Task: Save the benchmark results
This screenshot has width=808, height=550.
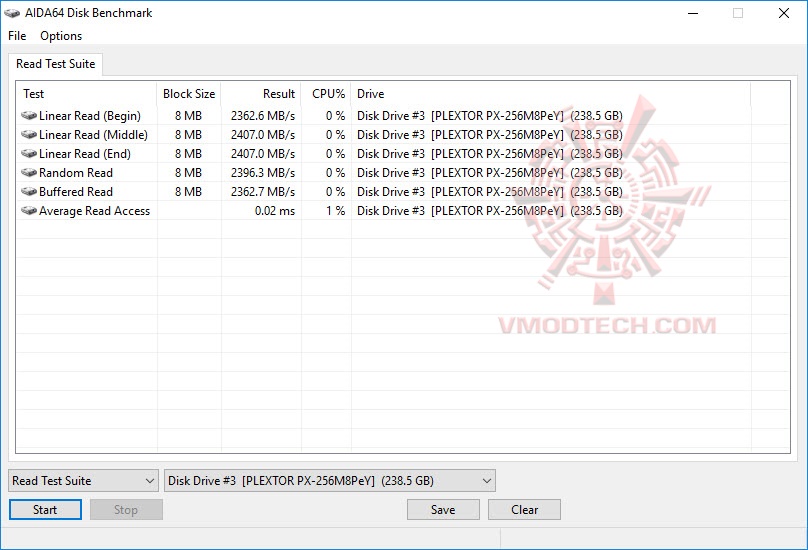Action: point(443,510)
